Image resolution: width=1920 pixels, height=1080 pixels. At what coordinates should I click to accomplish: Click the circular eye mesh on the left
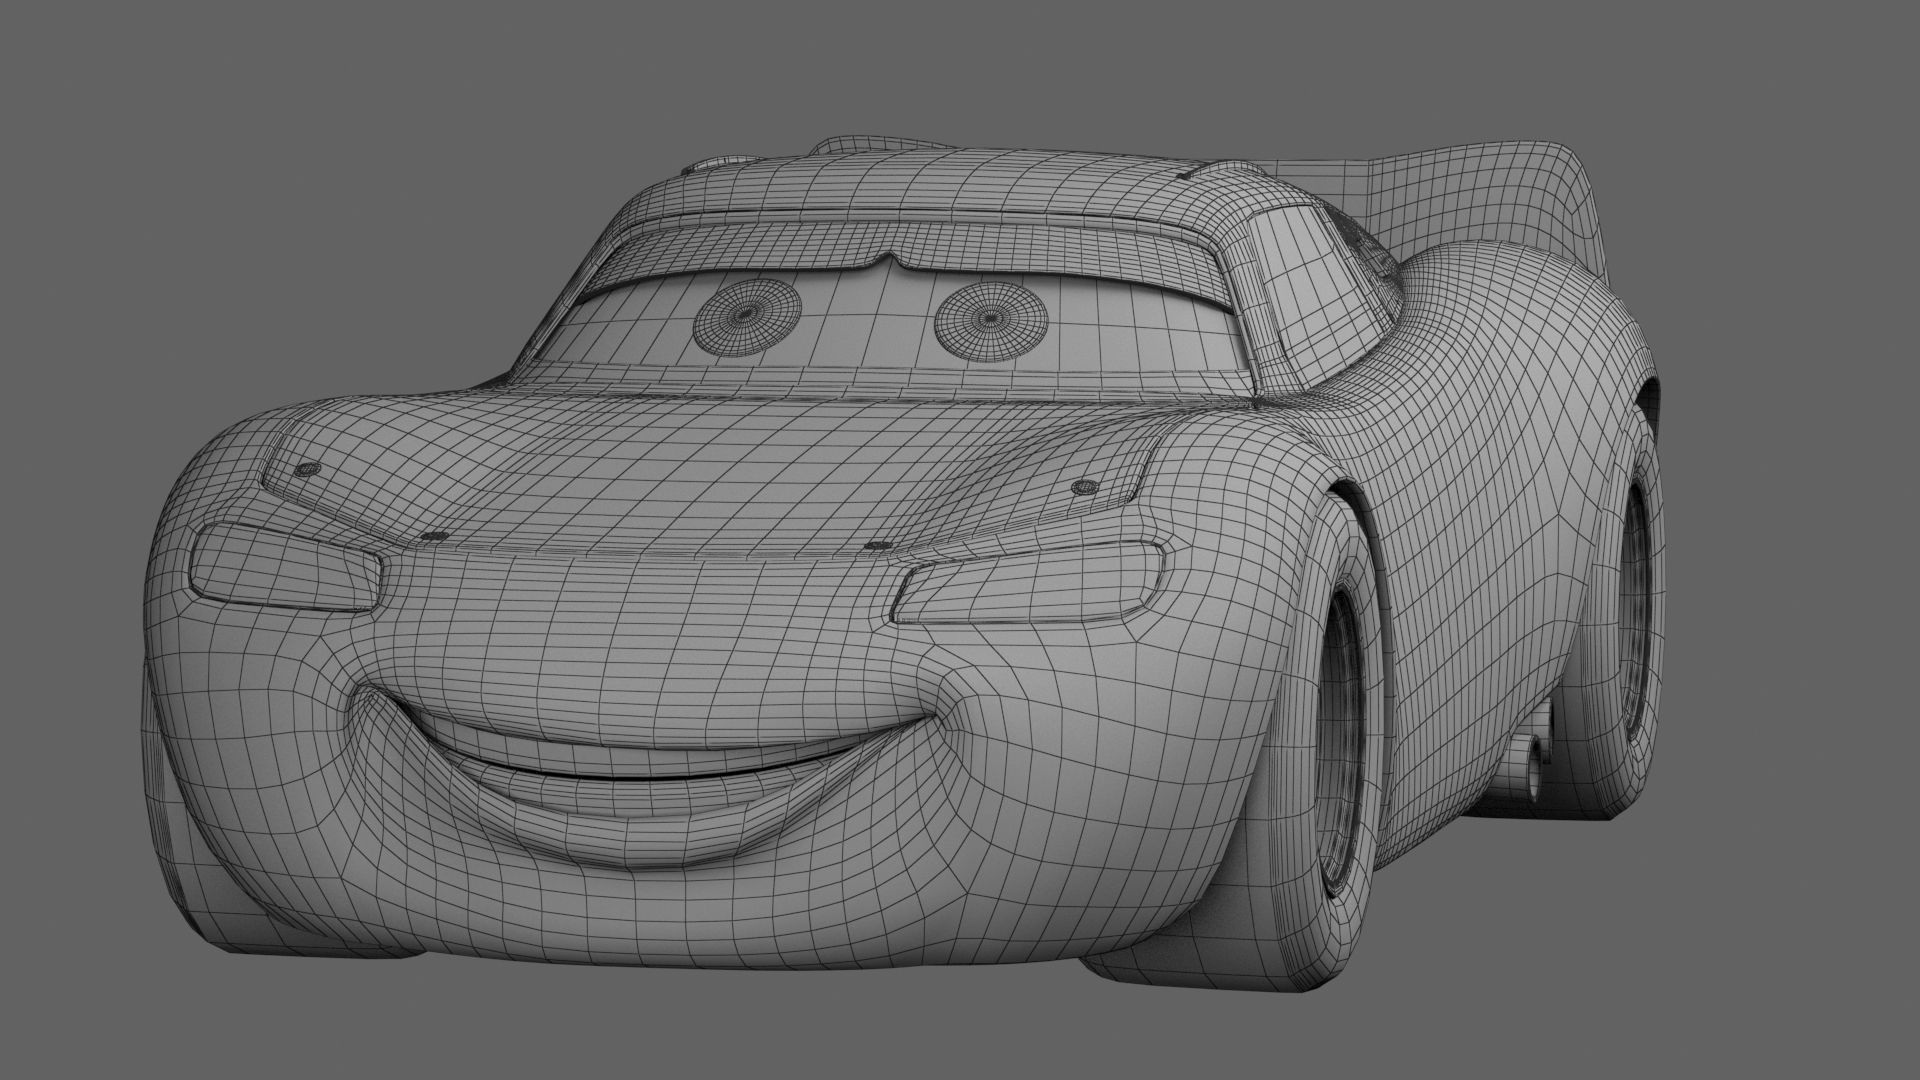coord(747,316)
